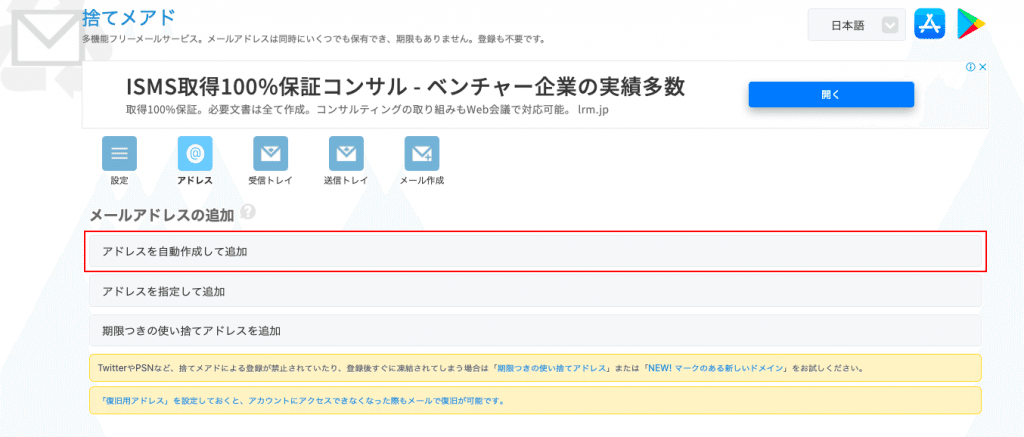
Task: Open the Apple App Store icon
Action: tap(929, 24)
